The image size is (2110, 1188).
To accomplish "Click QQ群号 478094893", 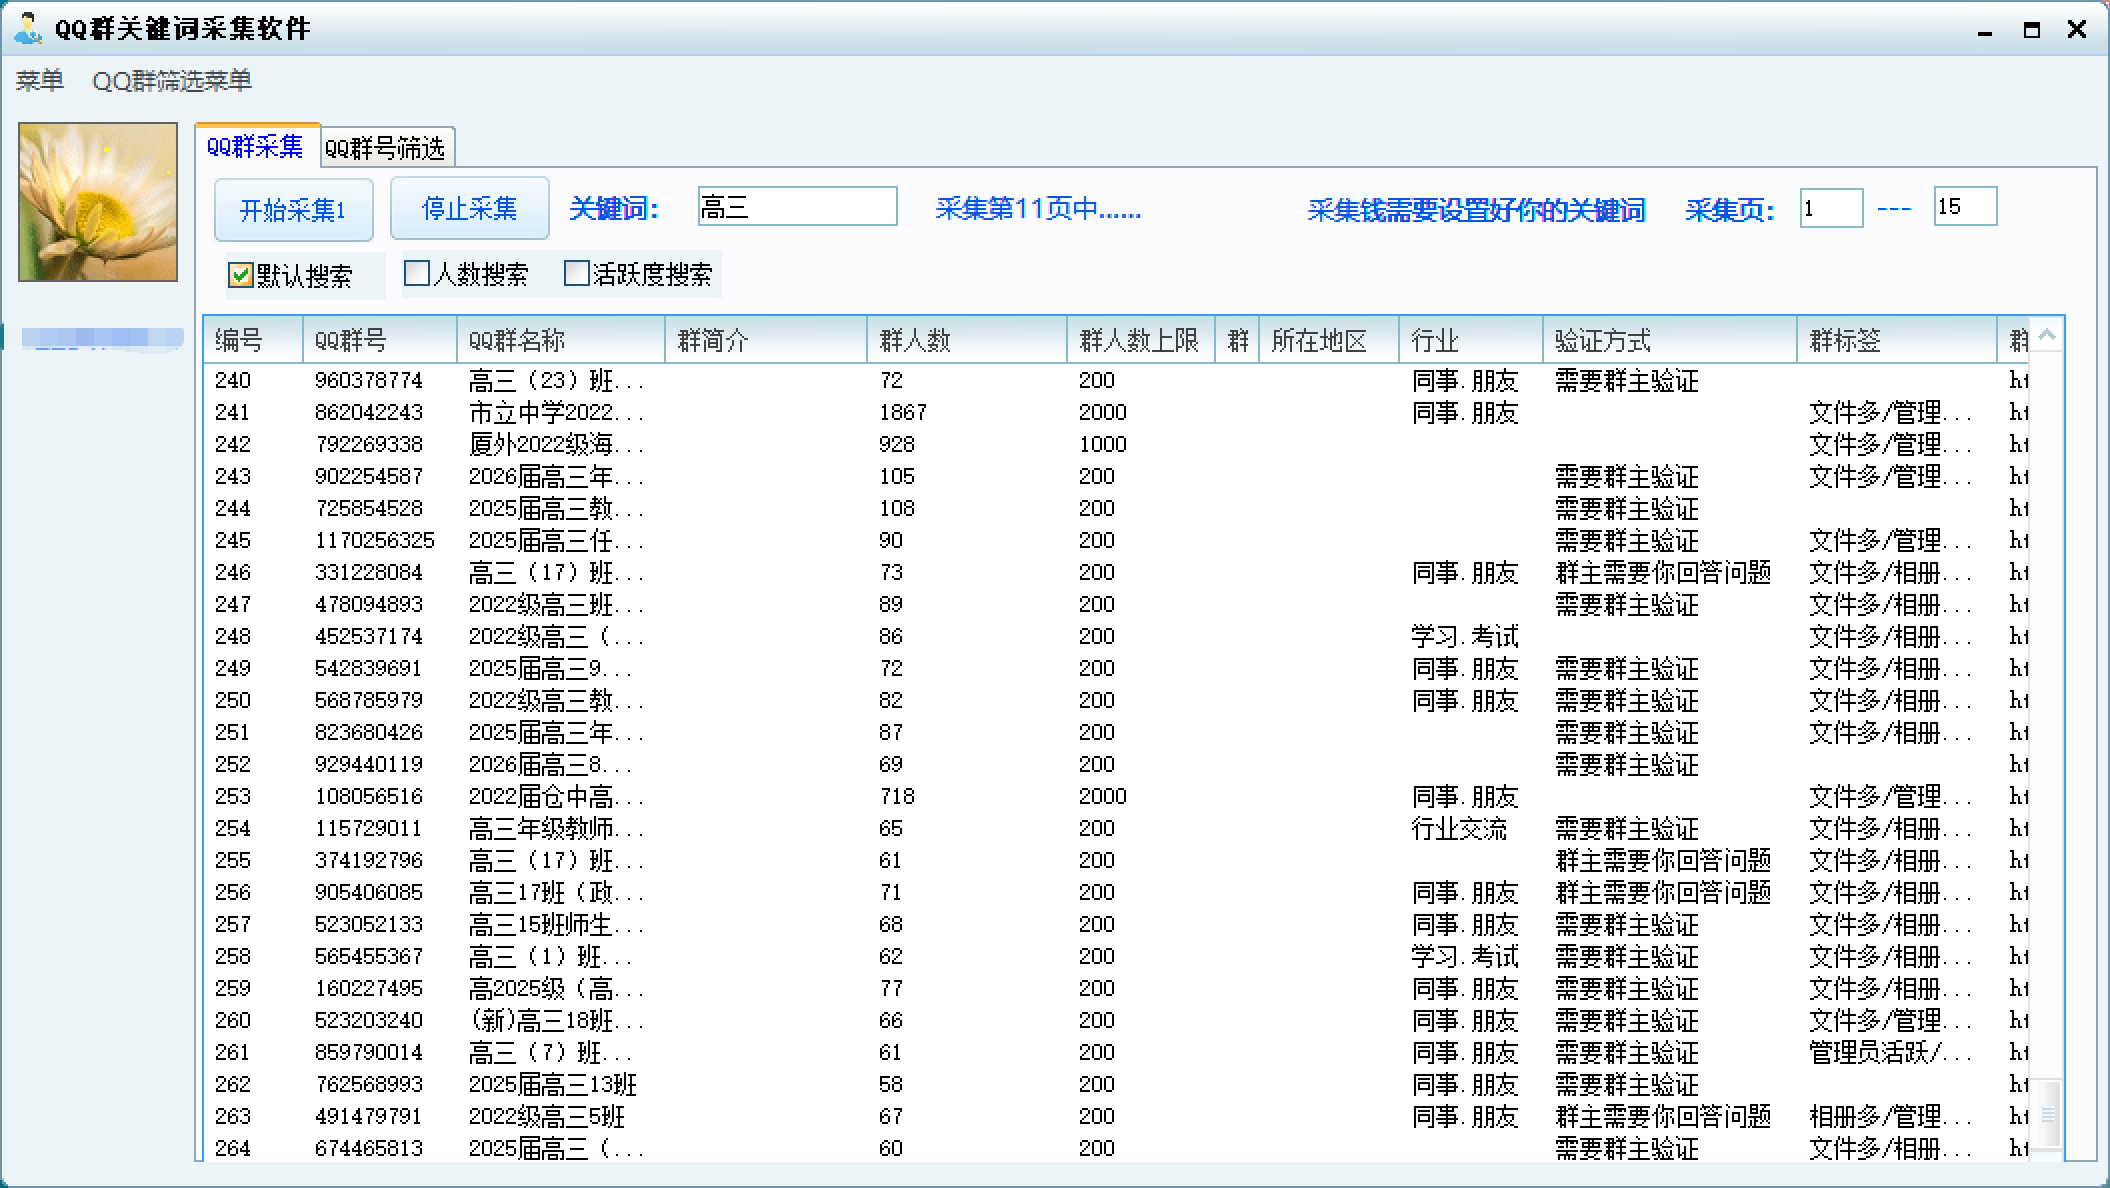I will (369, 604).
